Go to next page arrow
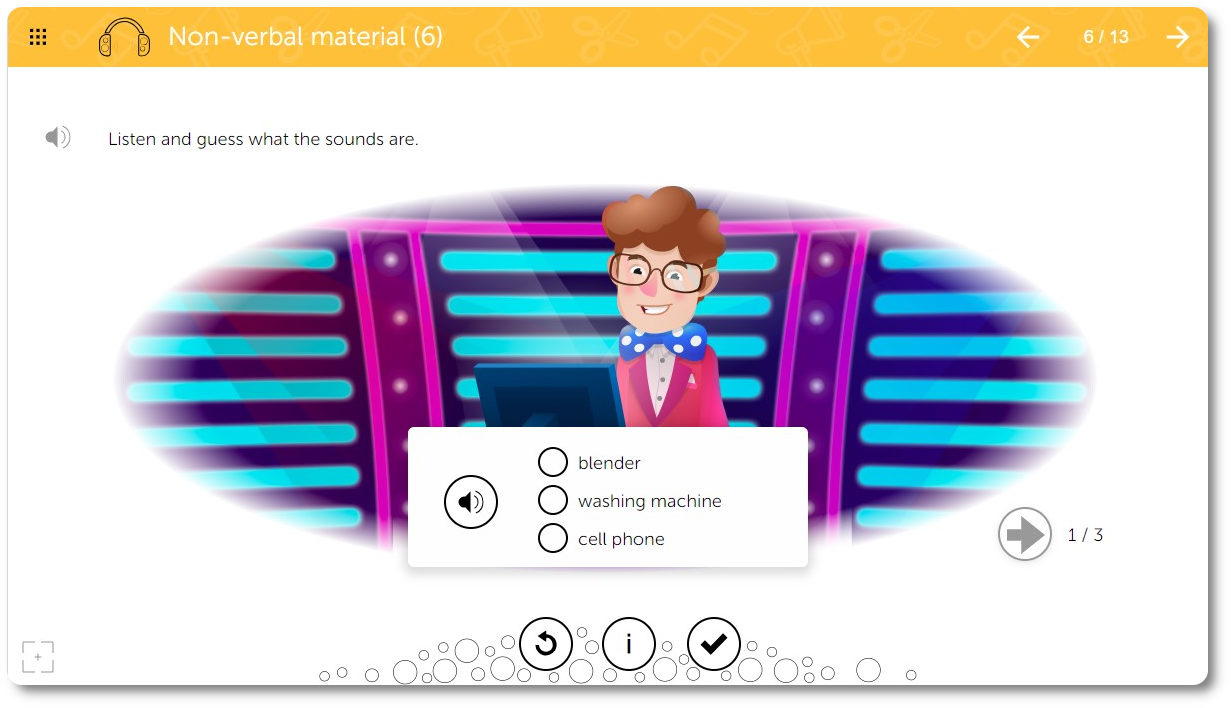The height and width of the screenshot is (708, 1231). (1178, 37)
